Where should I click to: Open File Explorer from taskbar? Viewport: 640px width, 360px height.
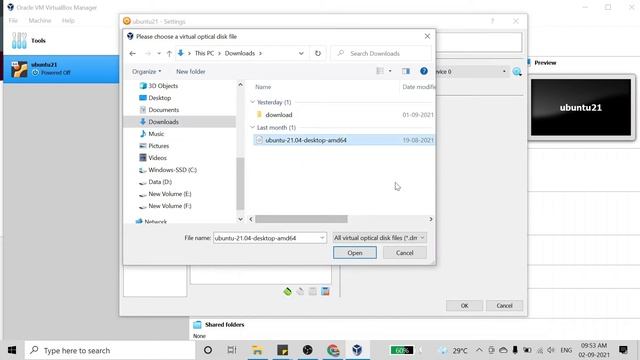257,350
